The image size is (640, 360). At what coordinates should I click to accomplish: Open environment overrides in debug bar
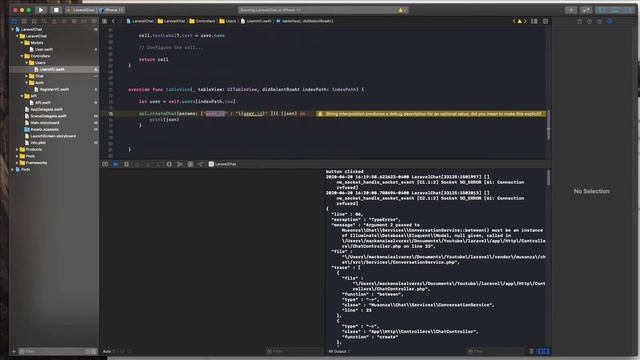coord(190,164)
